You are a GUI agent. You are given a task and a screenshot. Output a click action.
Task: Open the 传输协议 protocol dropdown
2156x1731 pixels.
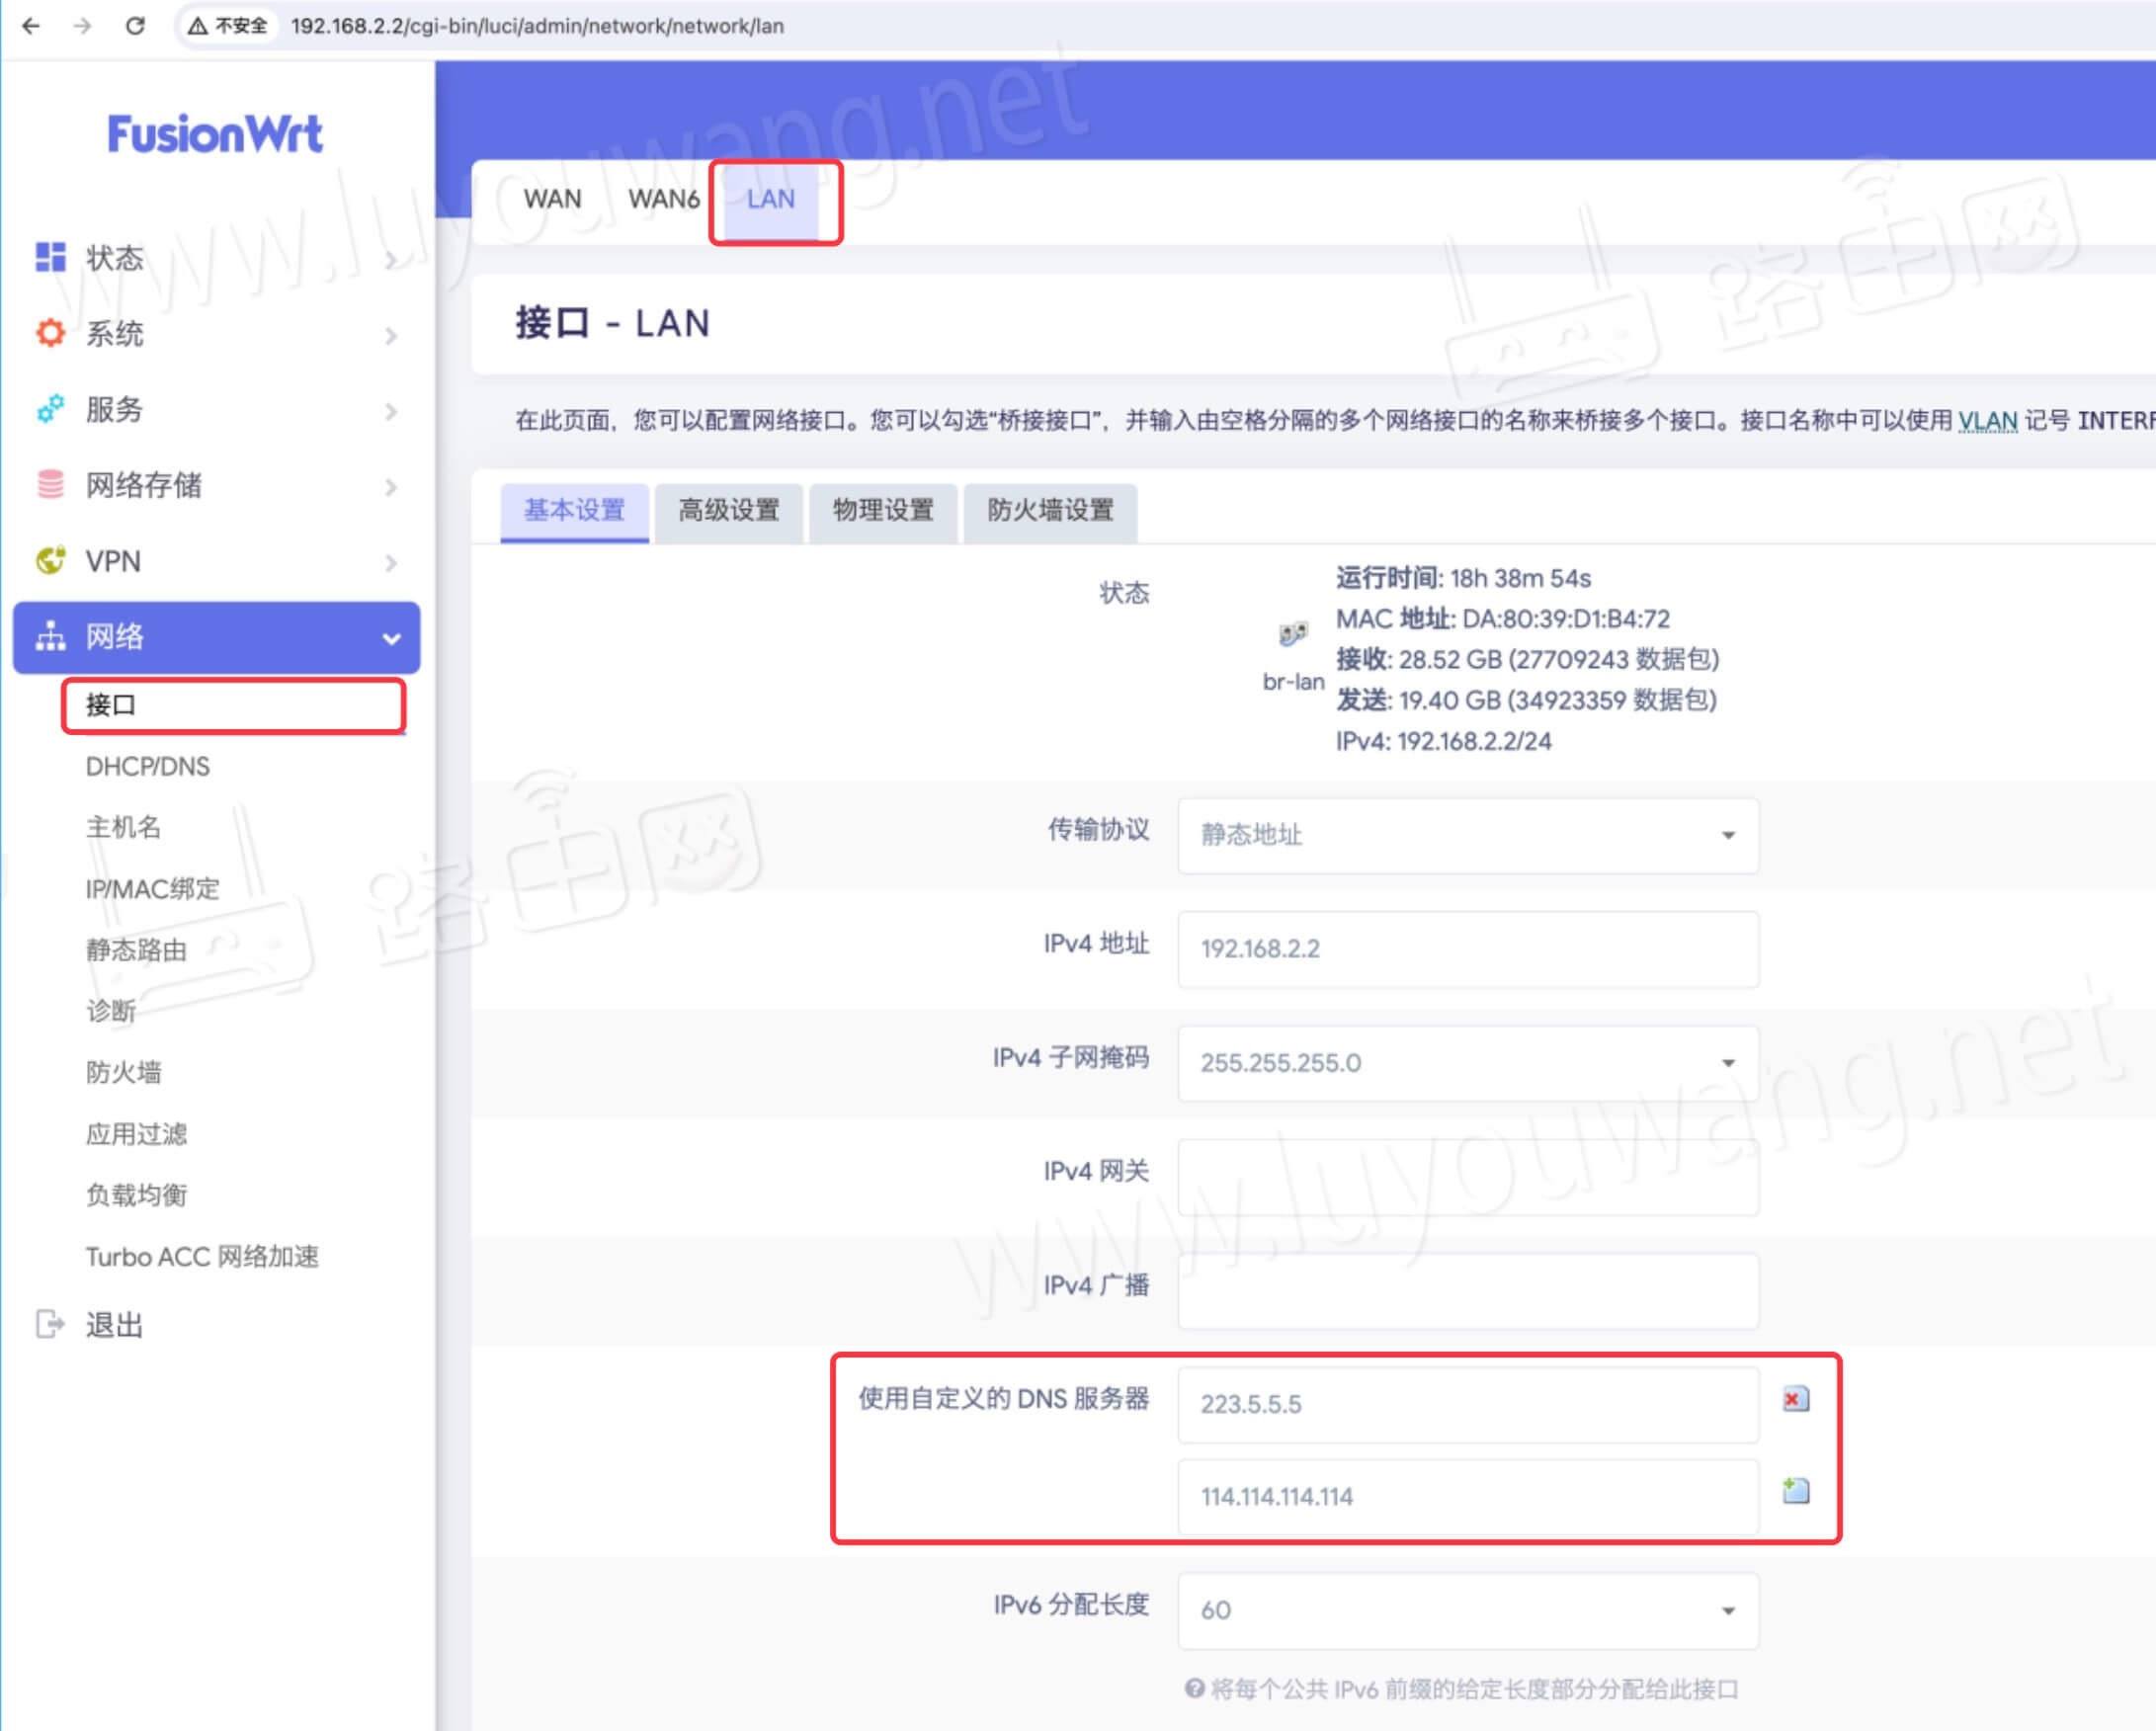(1467, 835)
